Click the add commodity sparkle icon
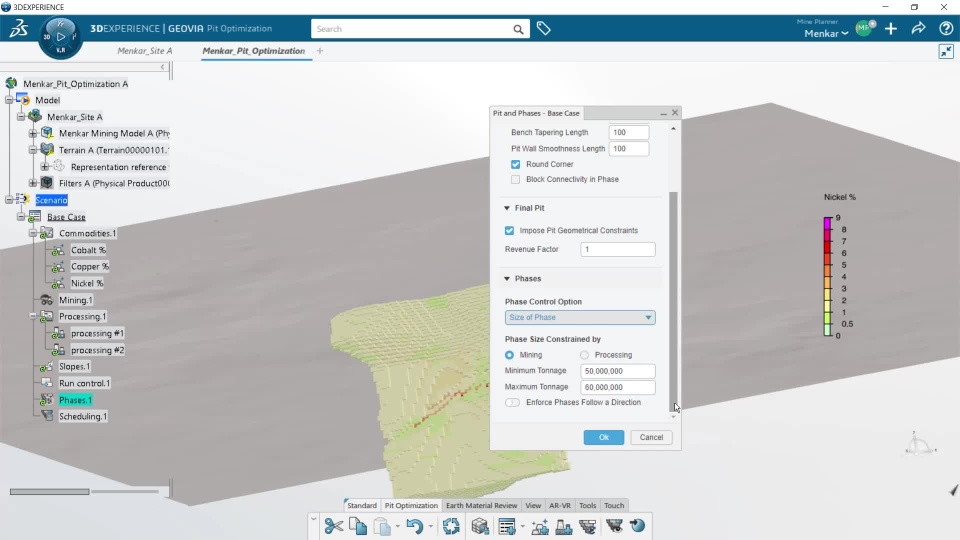Screen dimensions: 960x540 [540, 526]
